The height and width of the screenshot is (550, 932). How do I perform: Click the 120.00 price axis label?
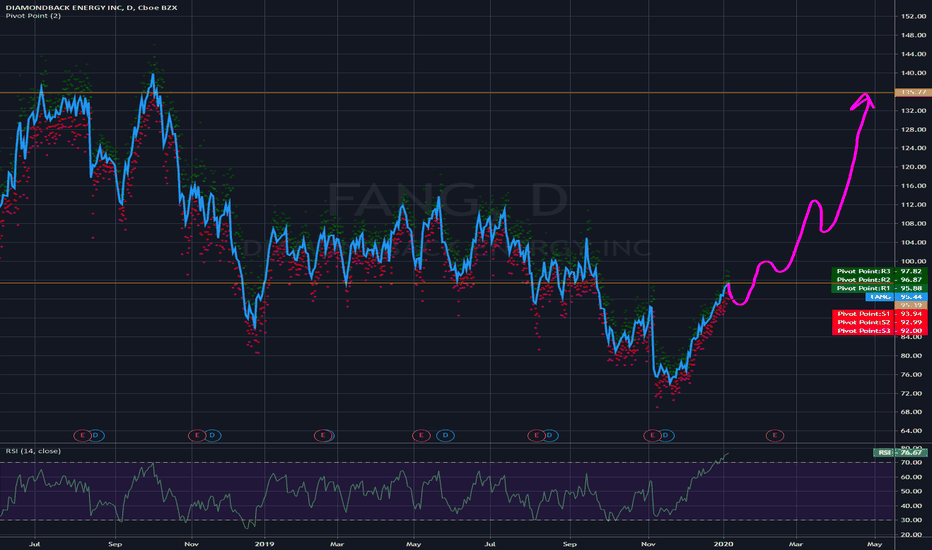tap(914, 167)
